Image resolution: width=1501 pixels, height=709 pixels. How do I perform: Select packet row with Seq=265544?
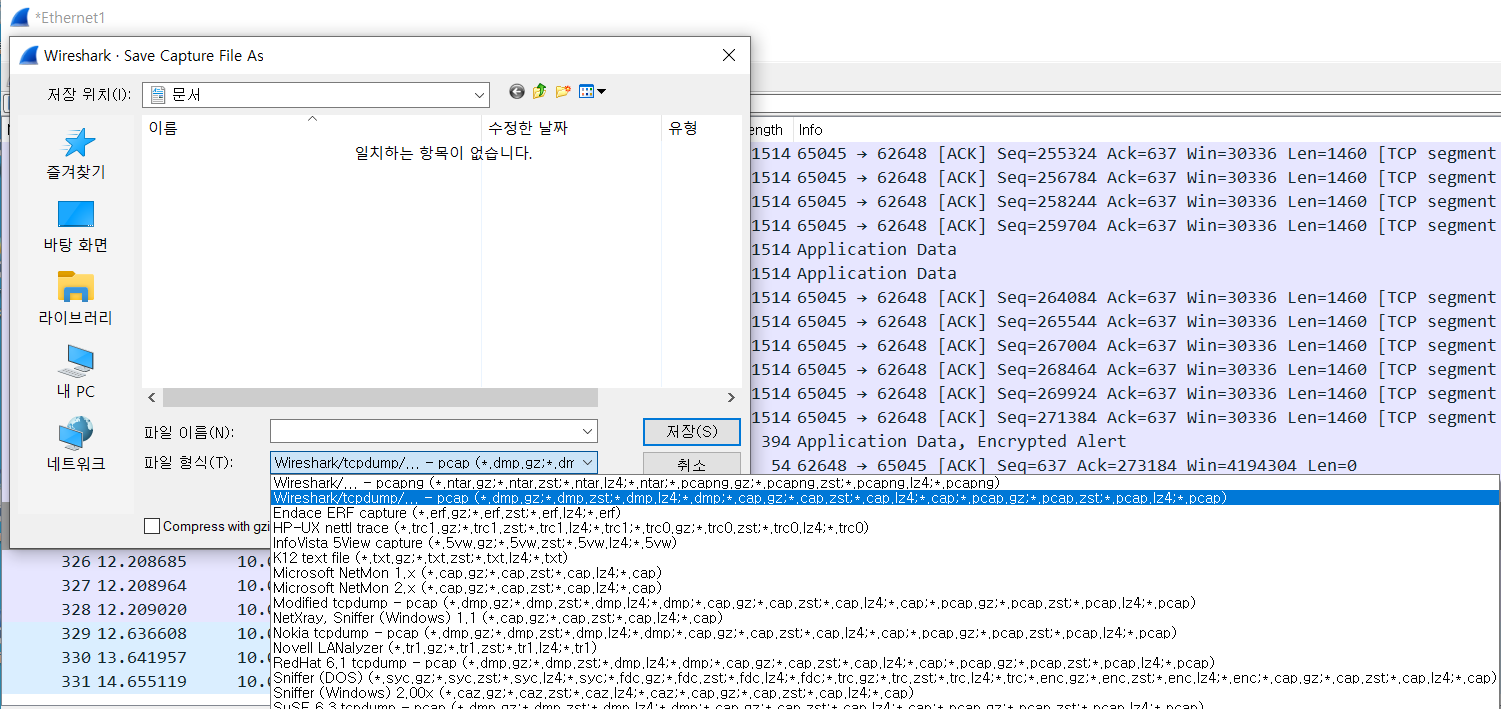tap(1124, 321)
